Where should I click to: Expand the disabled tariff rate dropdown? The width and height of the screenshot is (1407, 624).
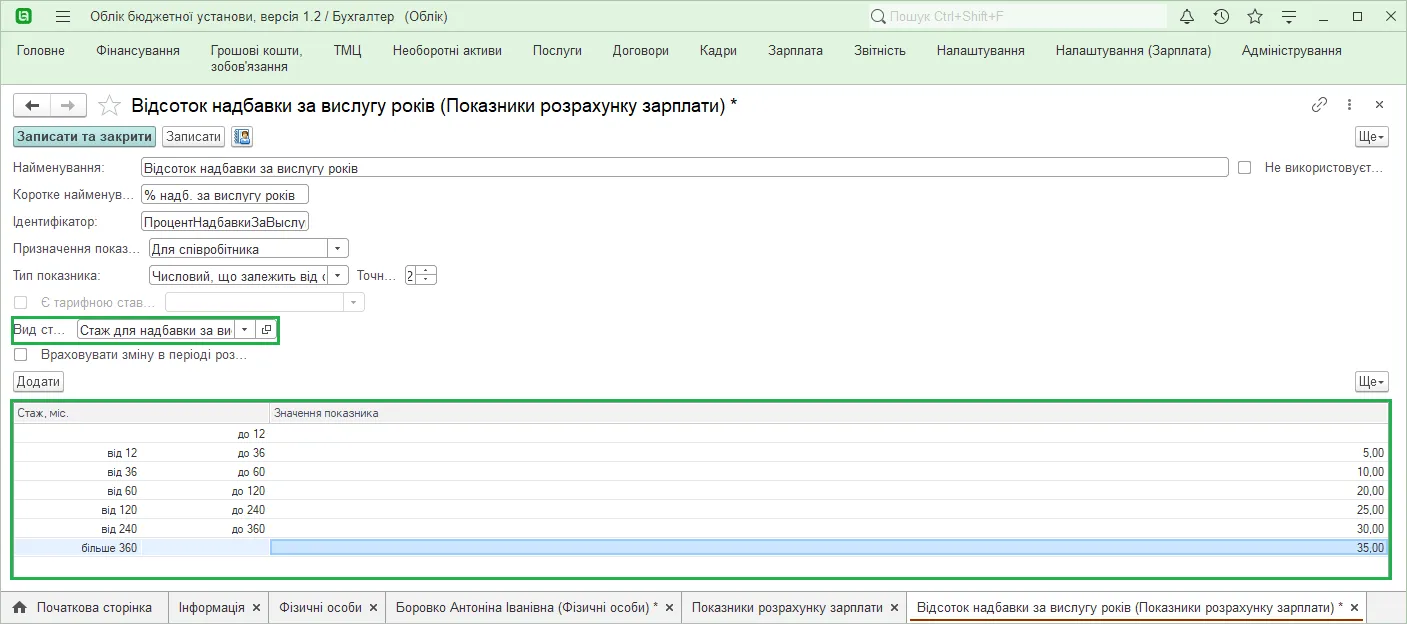(x=354, y=302)
